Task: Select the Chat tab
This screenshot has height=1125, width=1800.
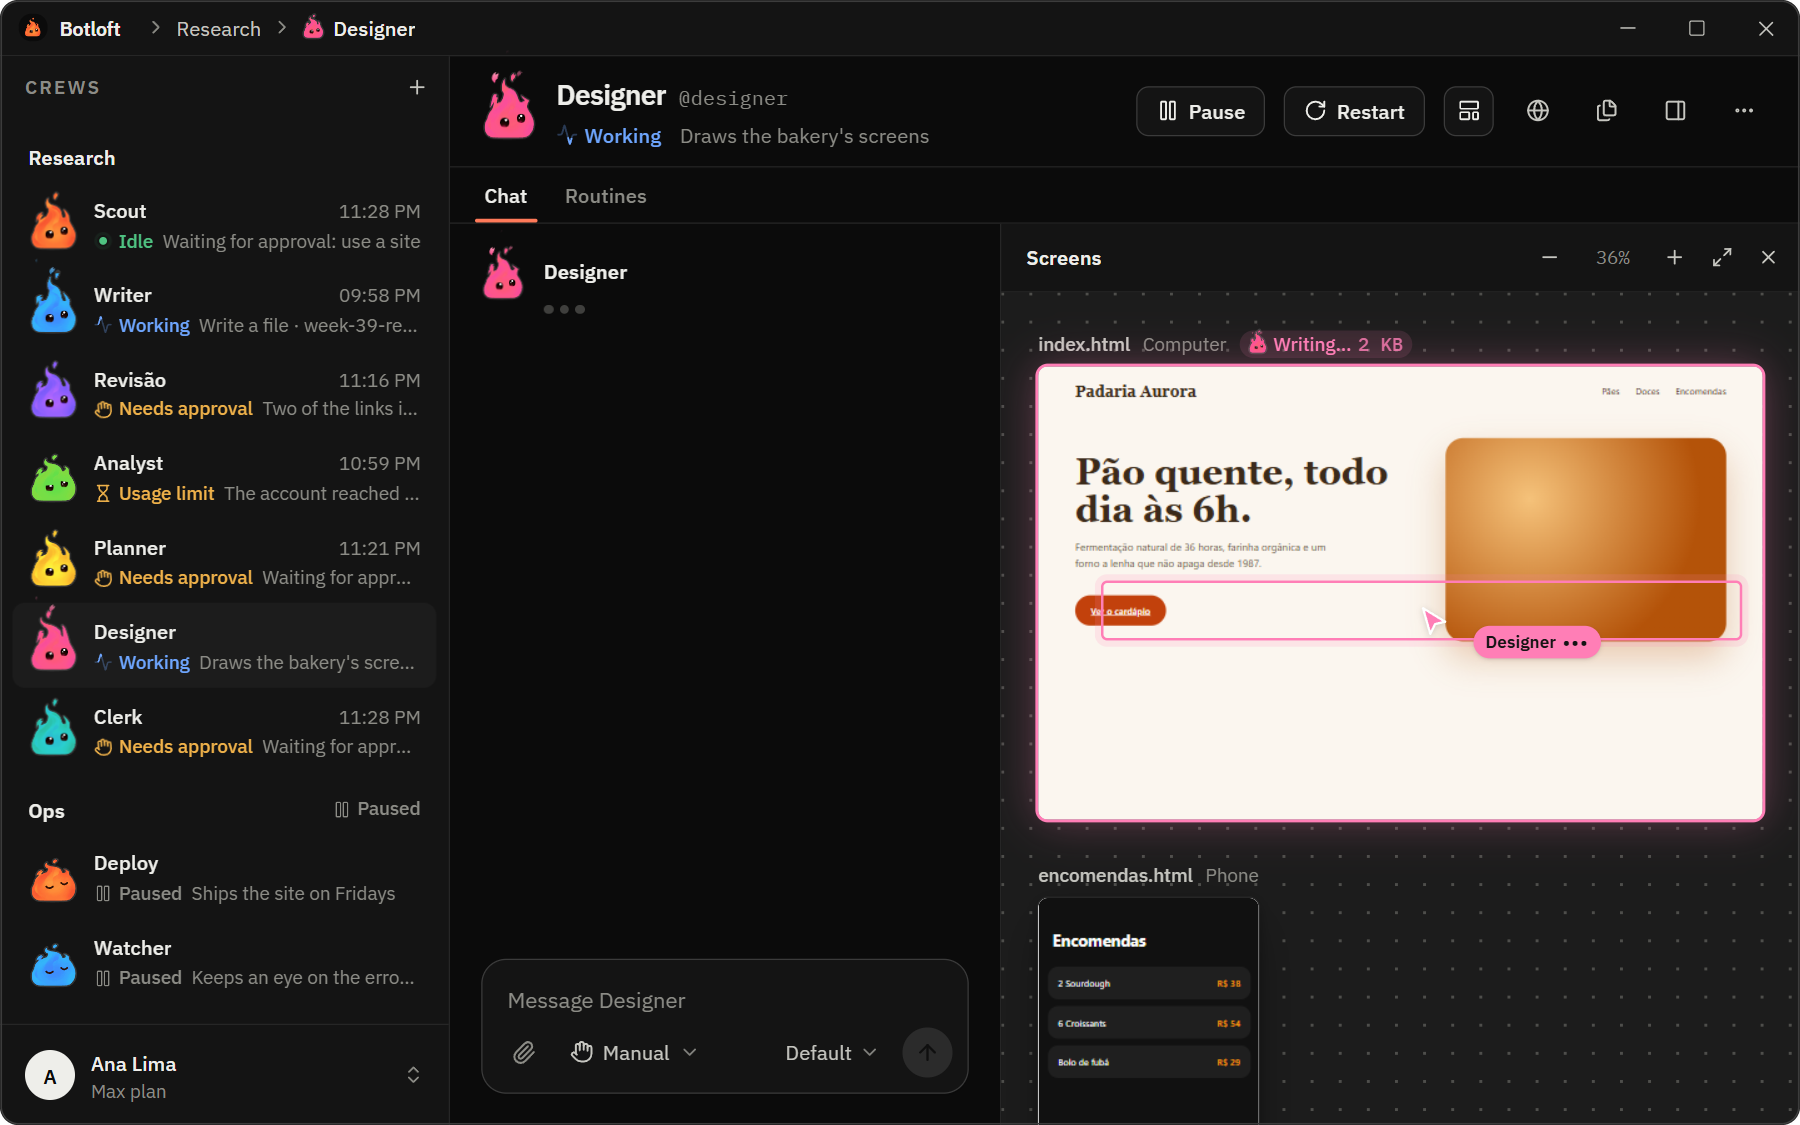Action: (505, 197)
